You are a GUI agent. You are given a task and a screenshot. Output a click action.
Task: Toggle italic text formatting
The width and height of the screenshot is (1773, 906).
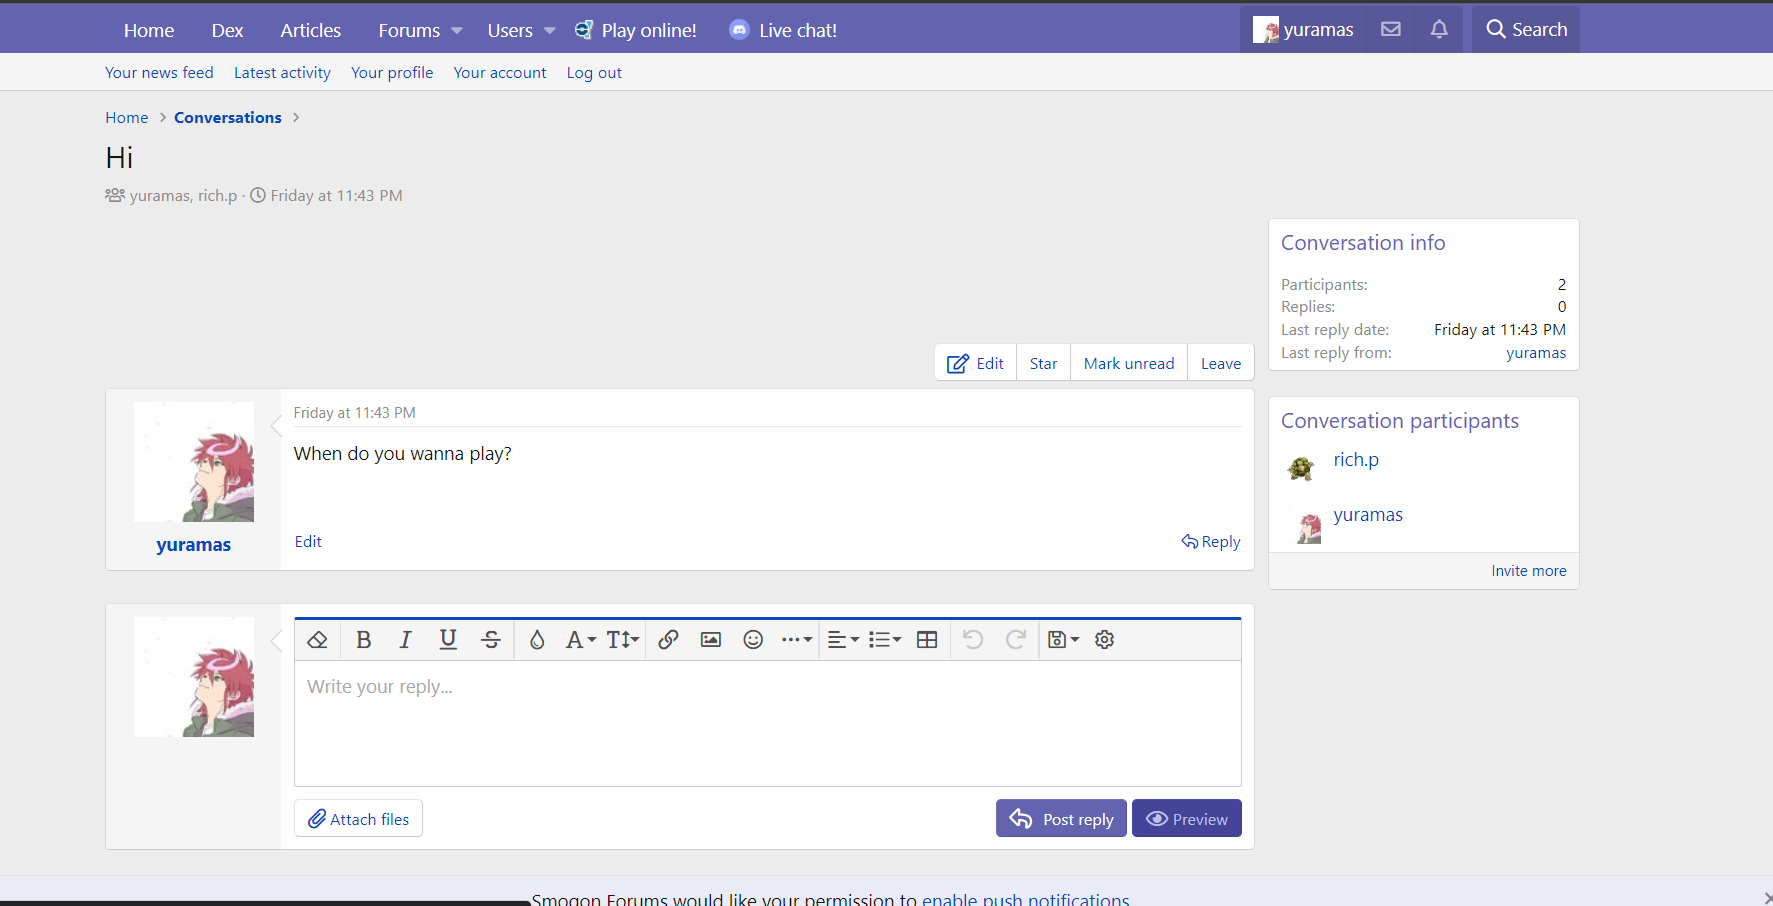[405, 640]
